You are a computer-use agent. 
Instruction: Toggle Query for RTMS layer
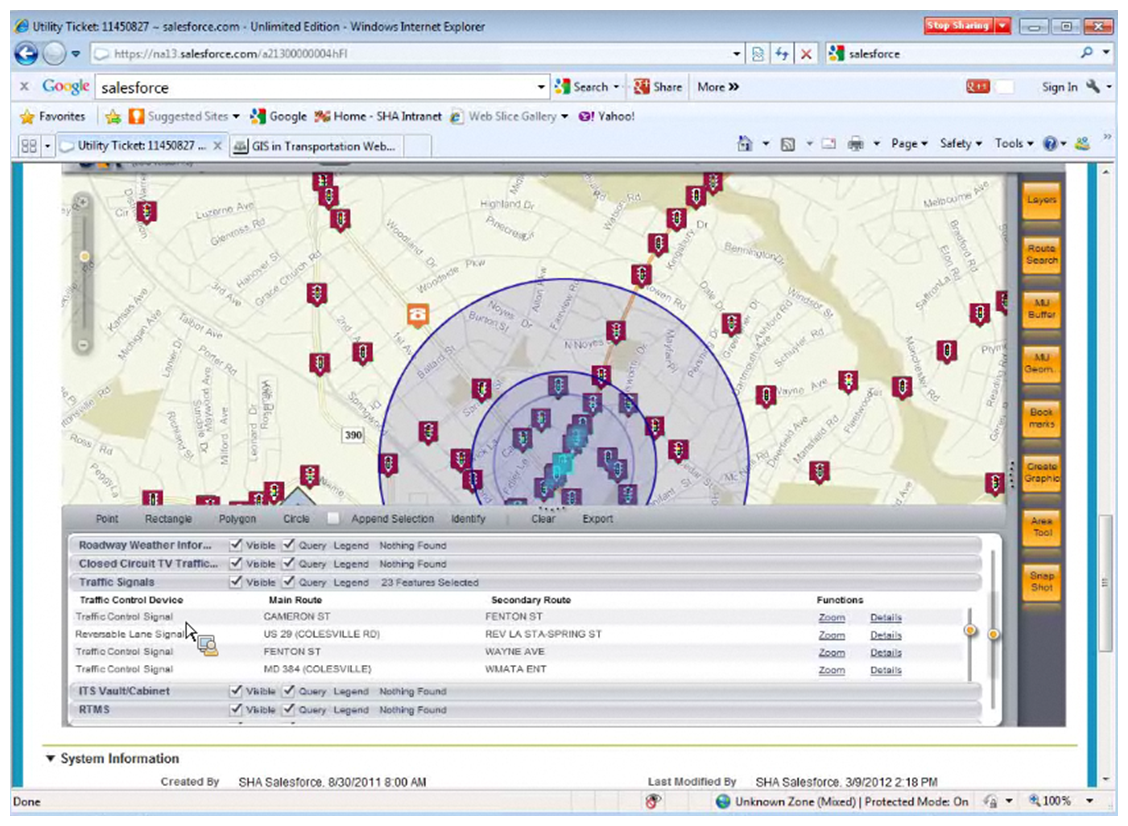tap(288, 709)
